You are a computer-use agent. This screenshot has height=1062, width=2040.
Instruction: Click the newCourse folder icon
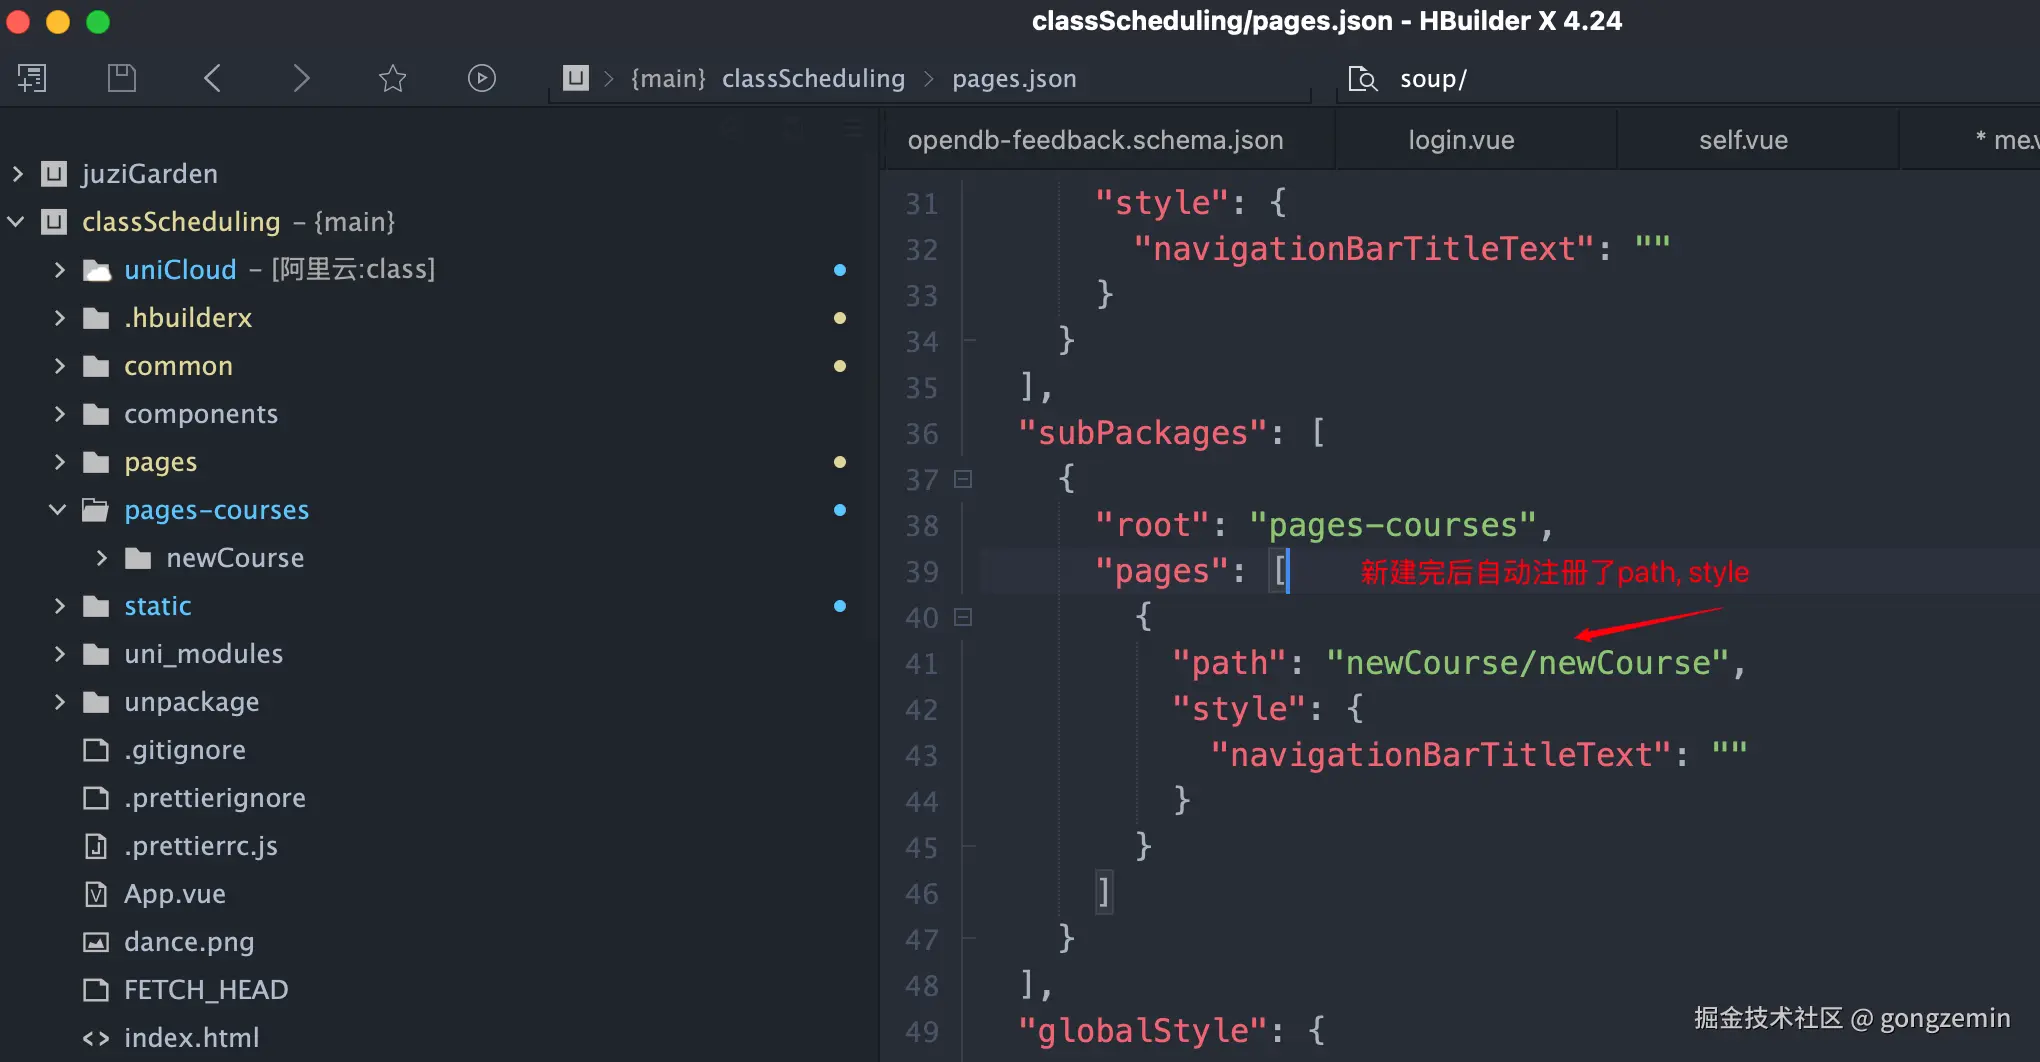[138, 558]
